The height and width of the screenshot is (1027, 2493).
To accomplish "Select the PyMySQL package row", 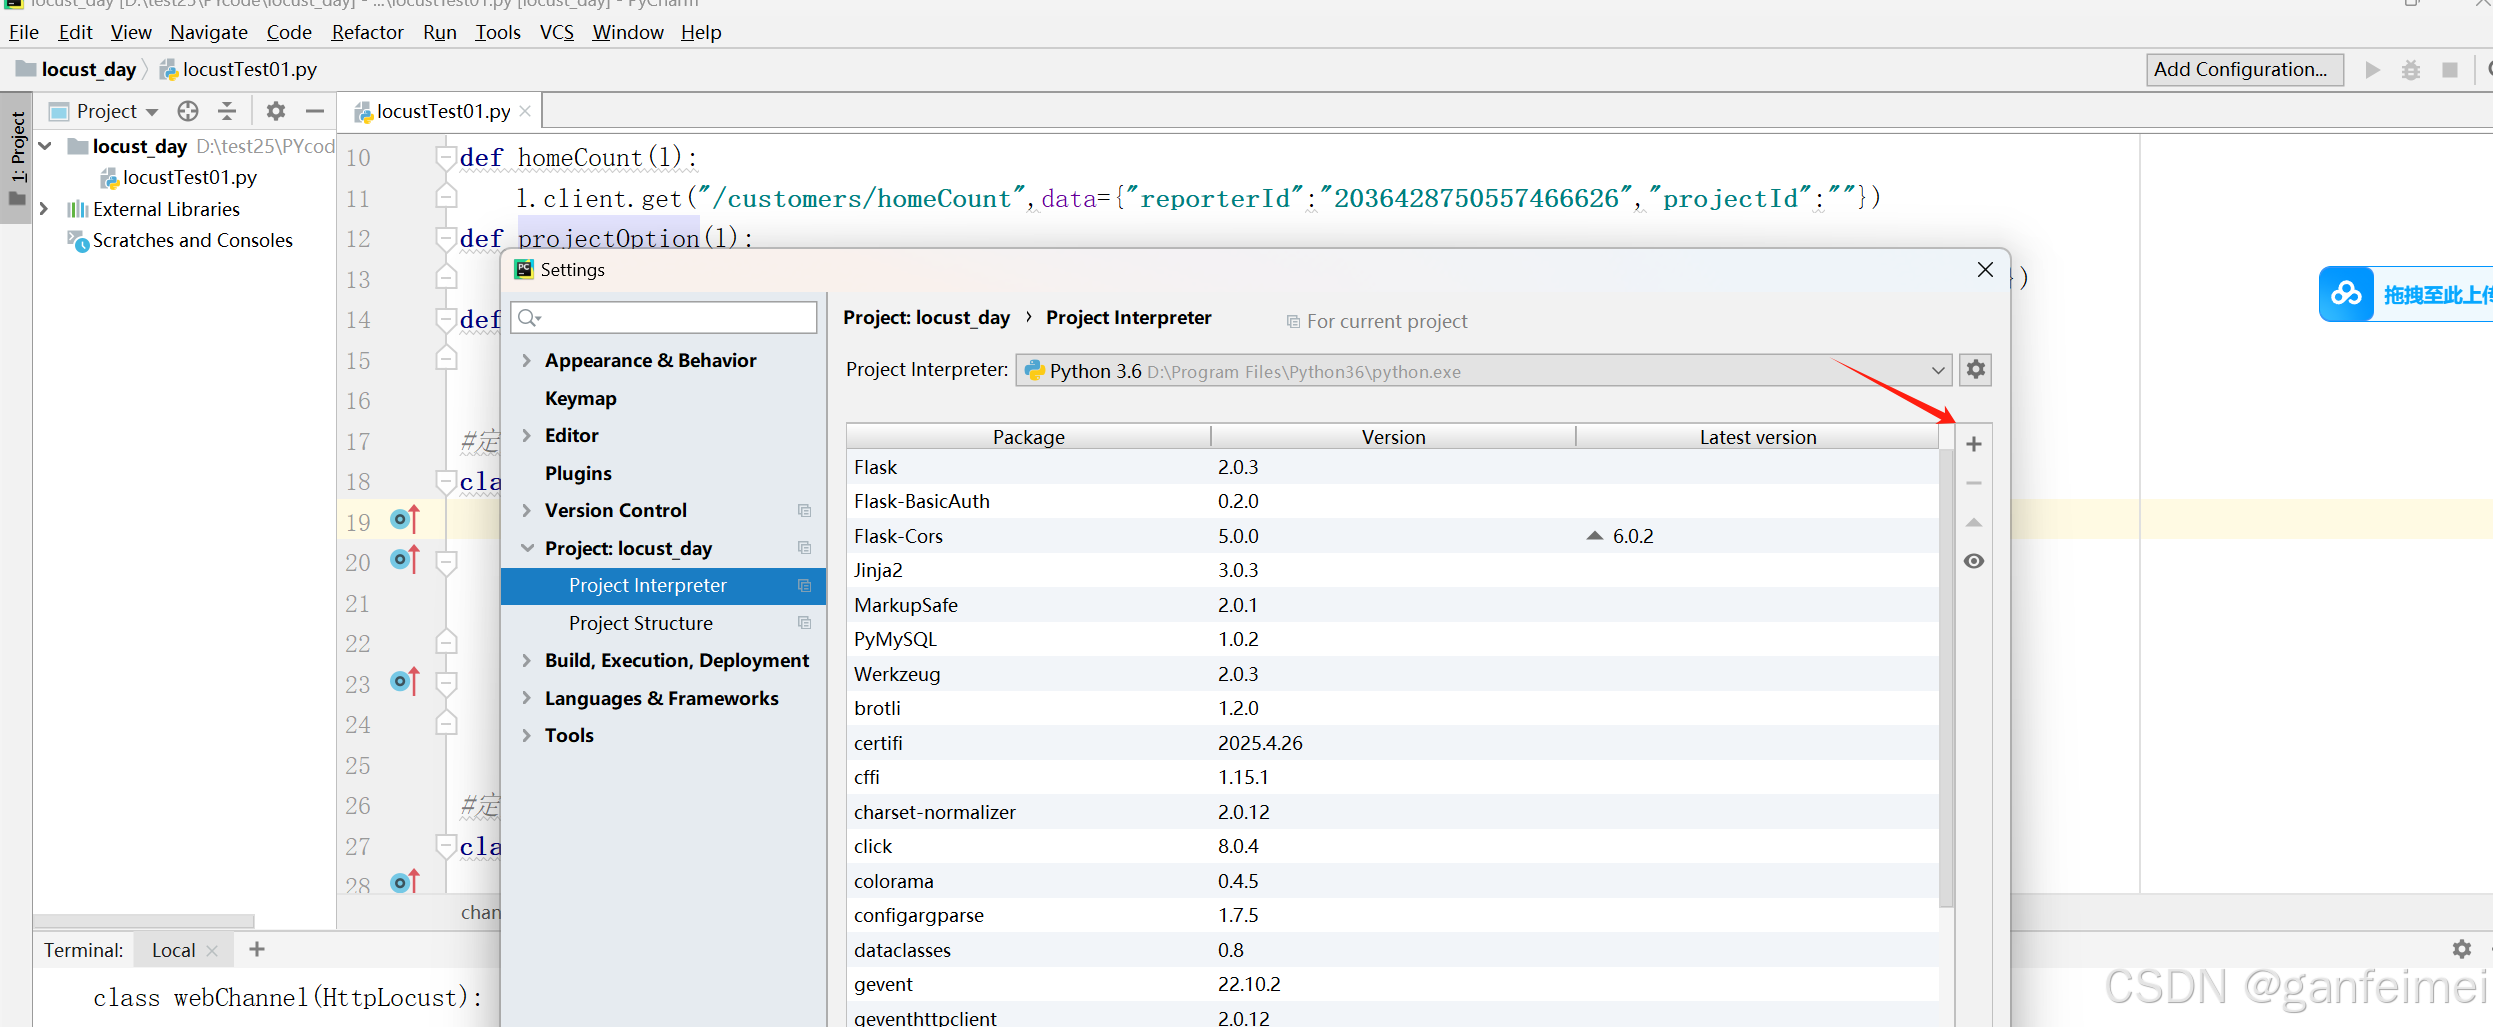I will coord(1392,639).
